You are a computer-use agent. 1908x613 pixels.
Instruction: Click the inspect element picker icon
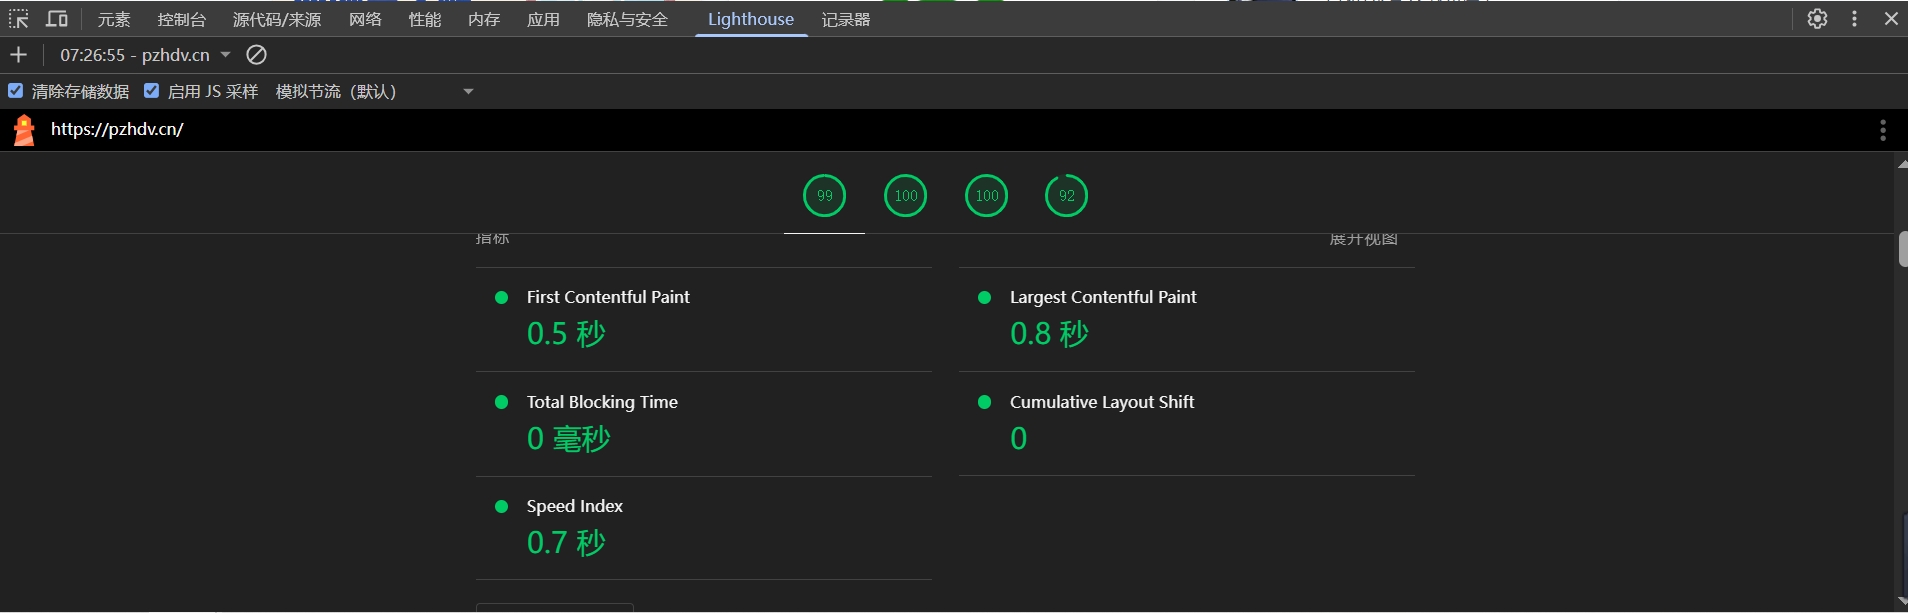[18, 19]
